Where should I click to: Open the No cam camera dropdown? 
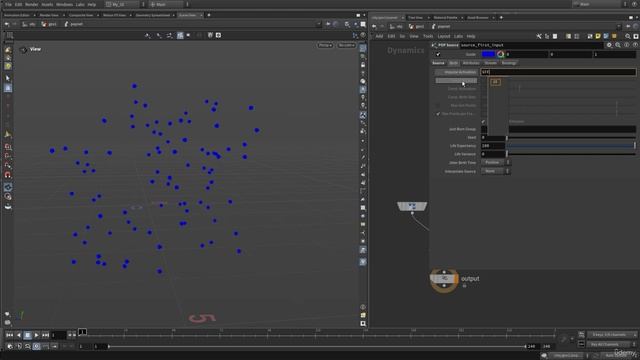(346, 45)
